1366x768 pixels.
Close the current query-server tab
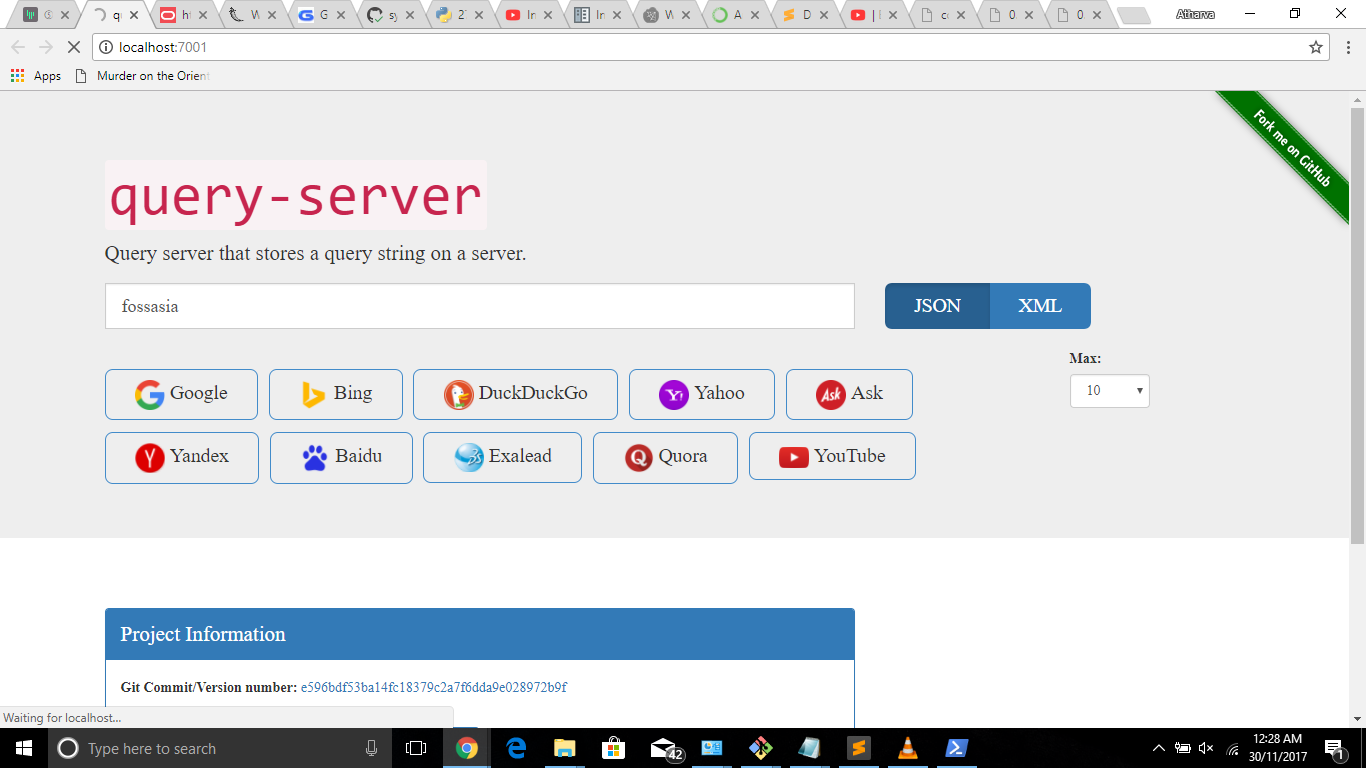(135, 15)
